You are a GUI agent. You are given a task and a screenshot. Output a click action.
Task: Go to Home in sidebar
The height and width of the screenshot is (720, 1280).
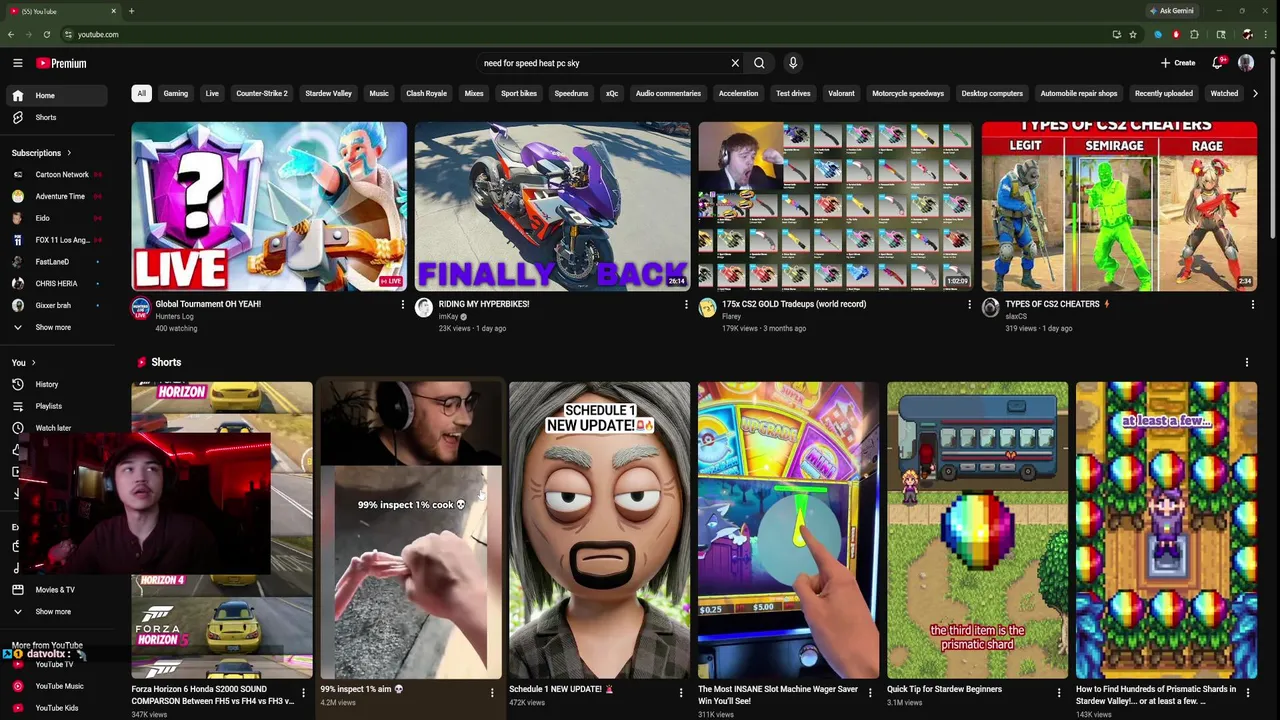tap(56, 96)
